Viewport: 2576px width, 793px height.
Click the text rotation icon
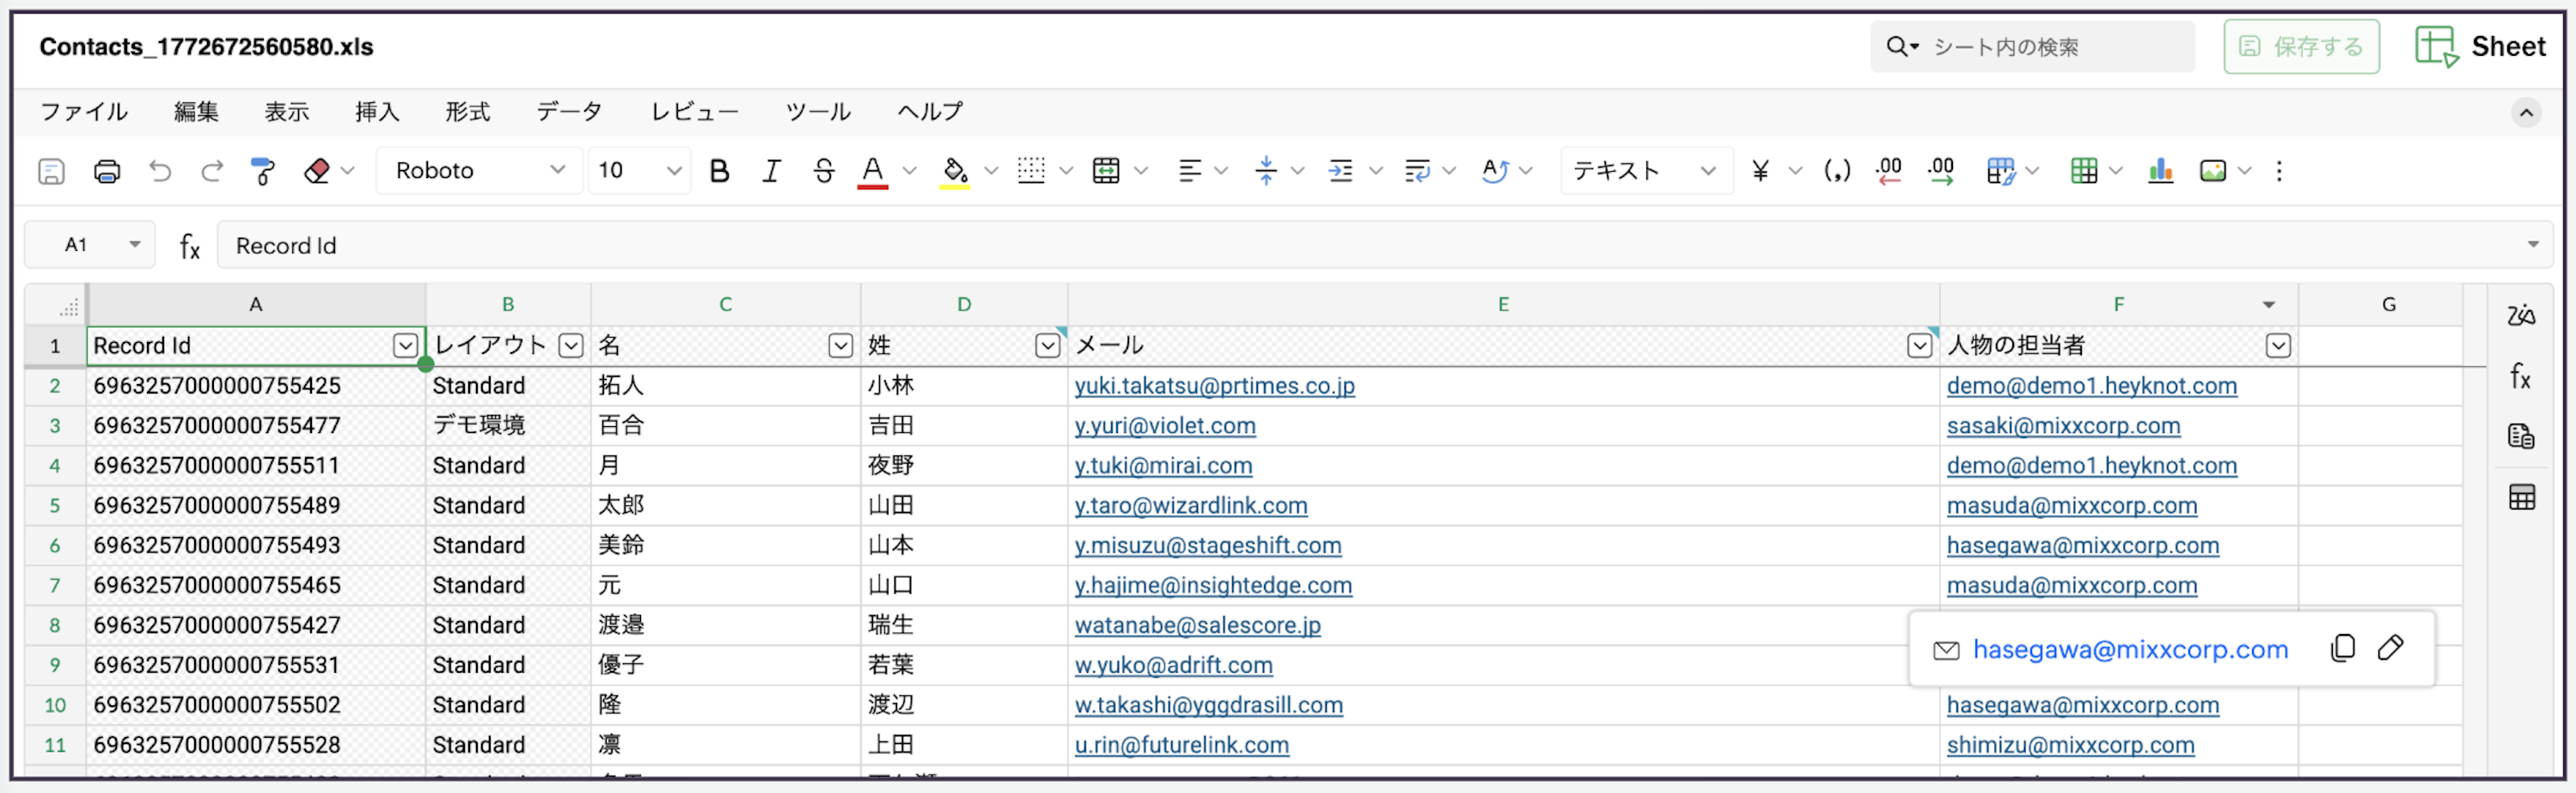[1495, 171]
